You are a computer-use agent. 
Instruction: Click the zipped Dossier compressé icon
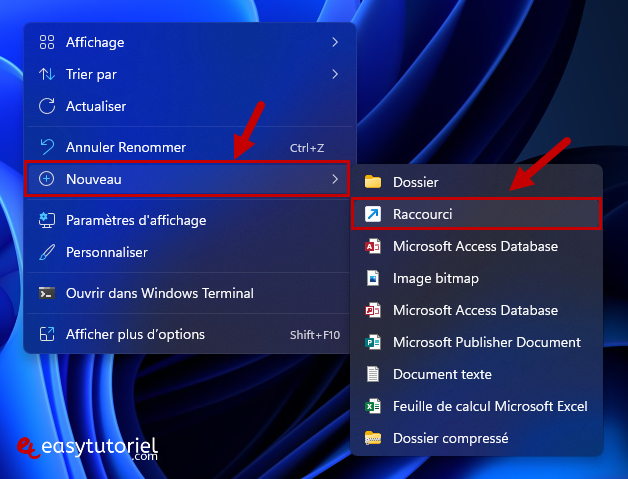pos(373,438)
